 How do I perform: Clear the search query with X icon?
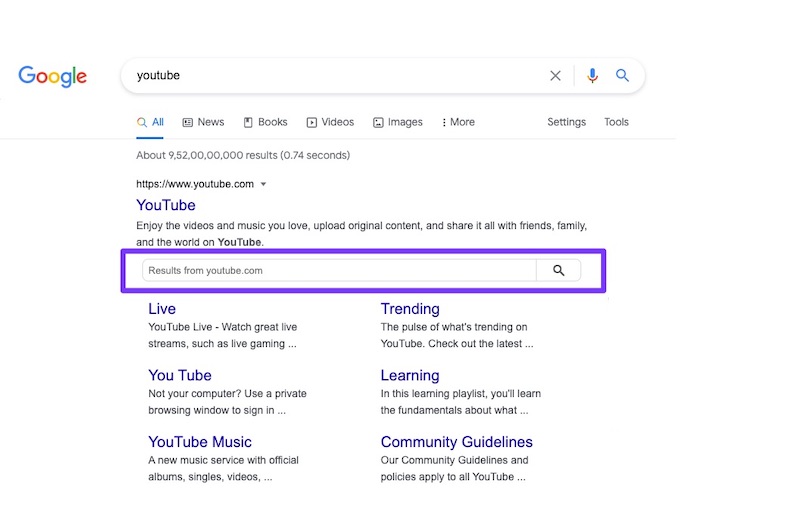coord(556,76)
